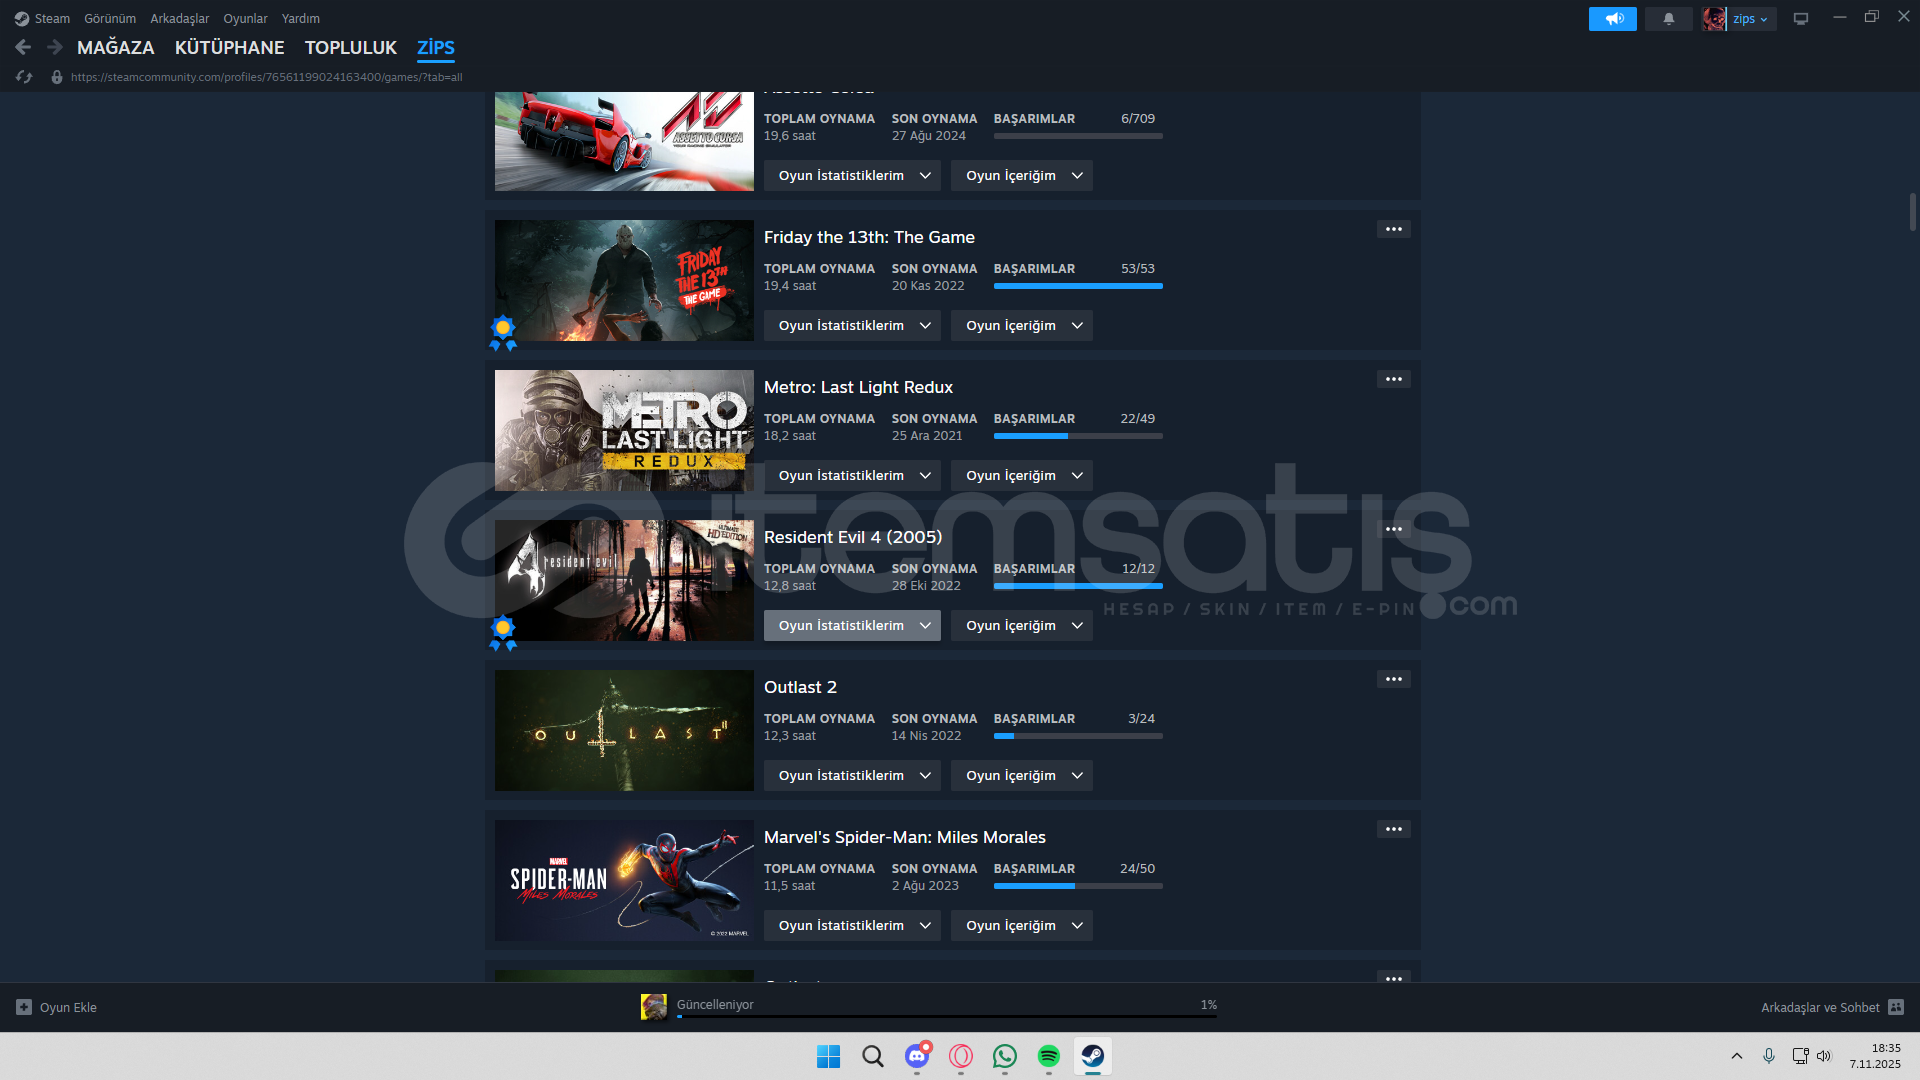Open the Görünüm menu

(x=110, y=19)
